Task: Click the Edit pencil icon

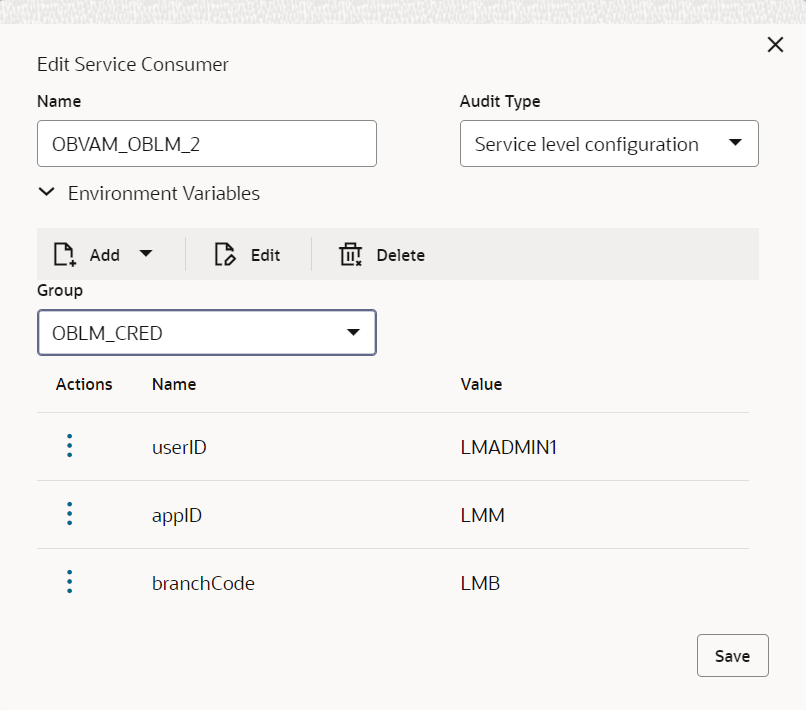Action: click(x=226, y=255)
